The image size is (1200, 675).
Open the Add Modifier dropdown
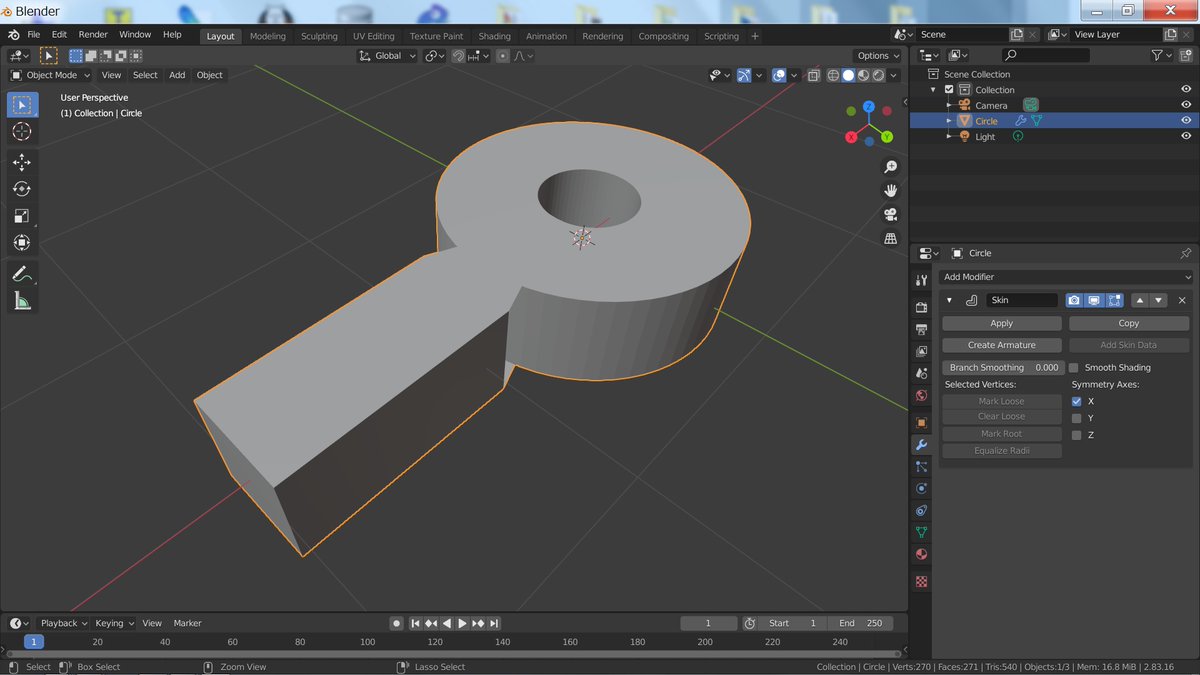click(1065, 277)
